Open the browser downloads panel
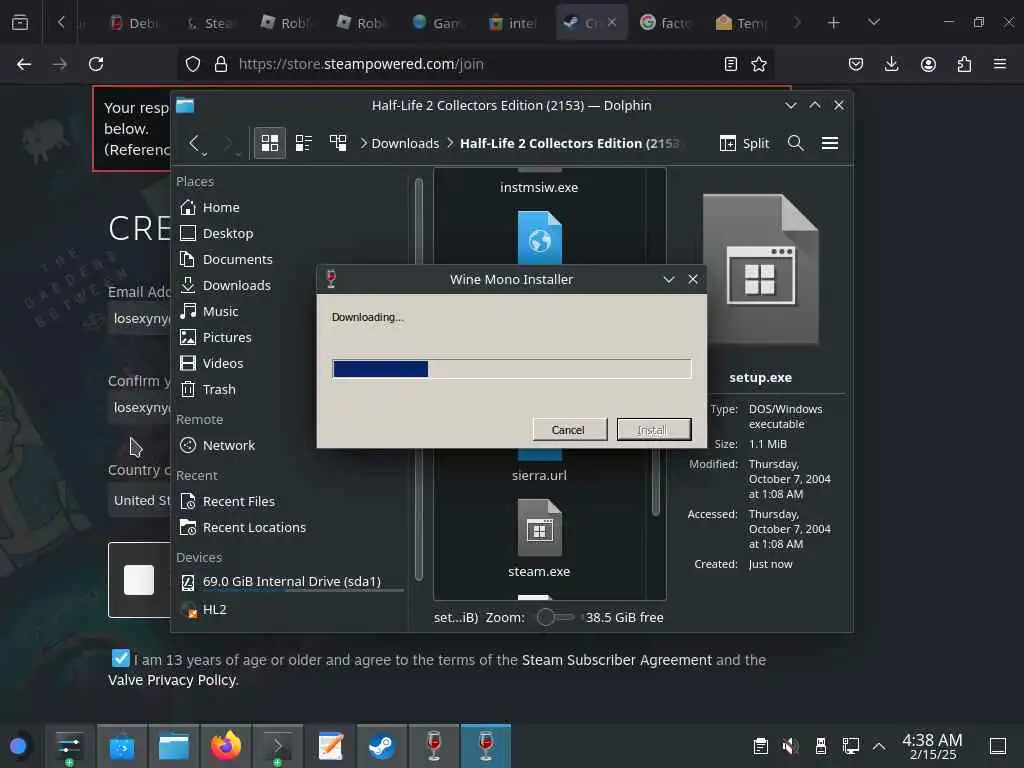 click(891, 64)
